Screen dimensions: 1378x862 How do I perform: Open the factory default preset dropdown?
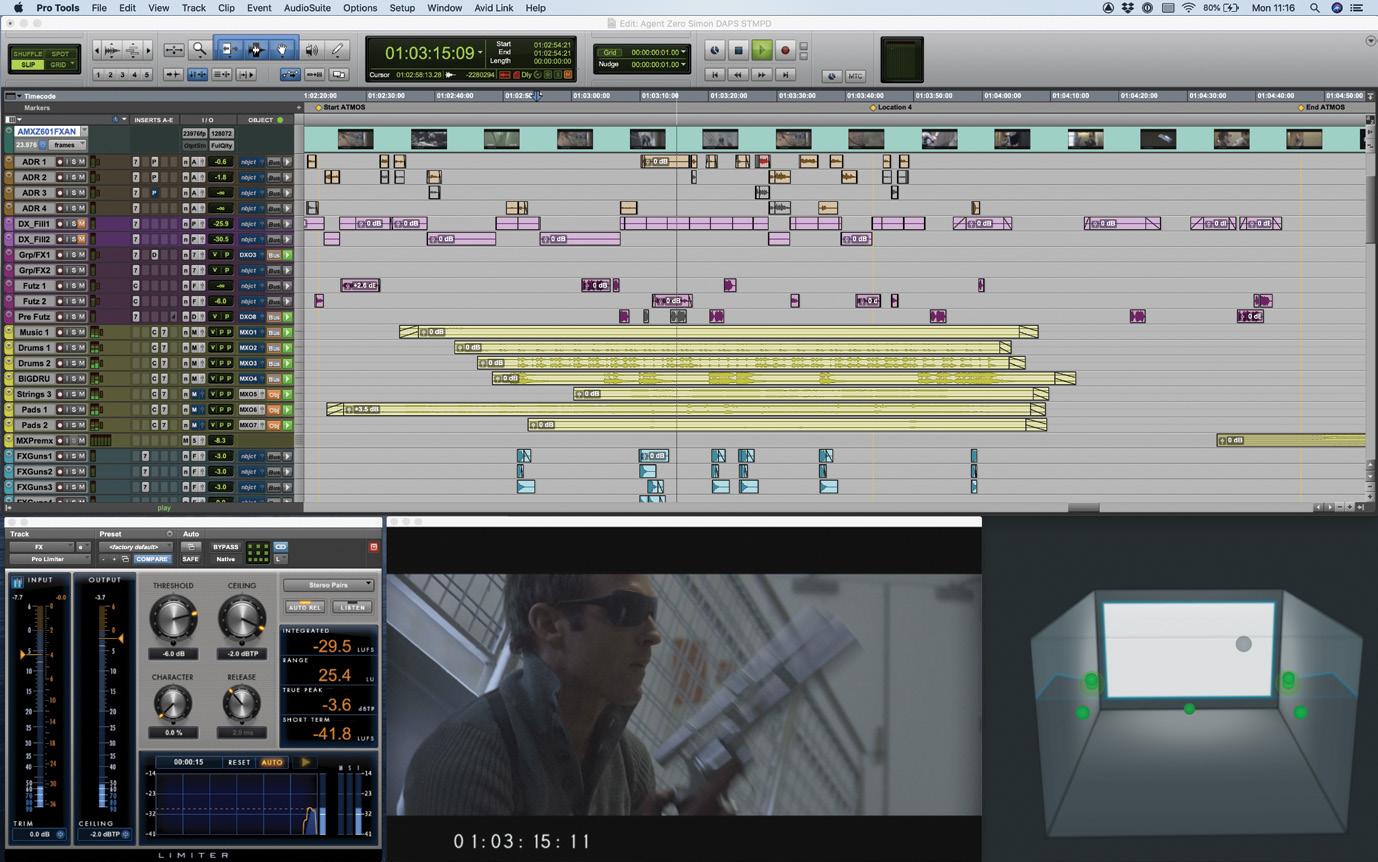(135, 547)
